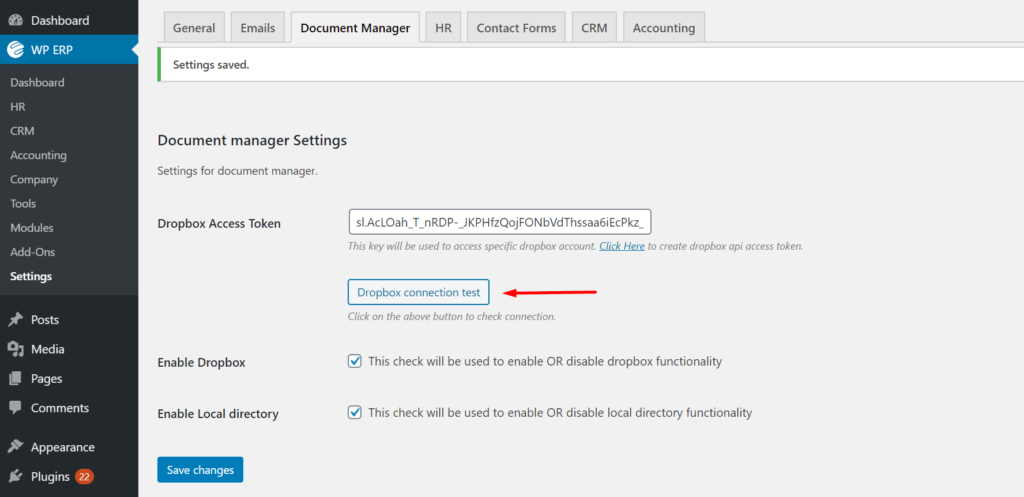Open the Tools submenu item
Viewport: 1024px width, 497px height.
23,204
